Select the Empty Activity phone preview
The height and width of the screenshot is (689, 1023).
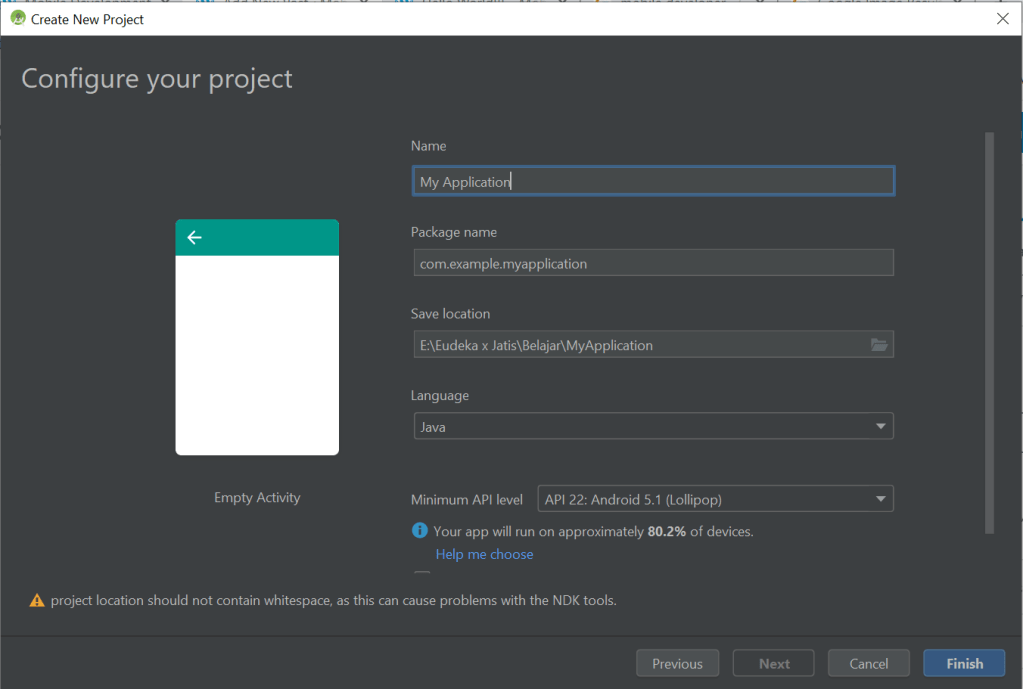[x=257, y=337]
